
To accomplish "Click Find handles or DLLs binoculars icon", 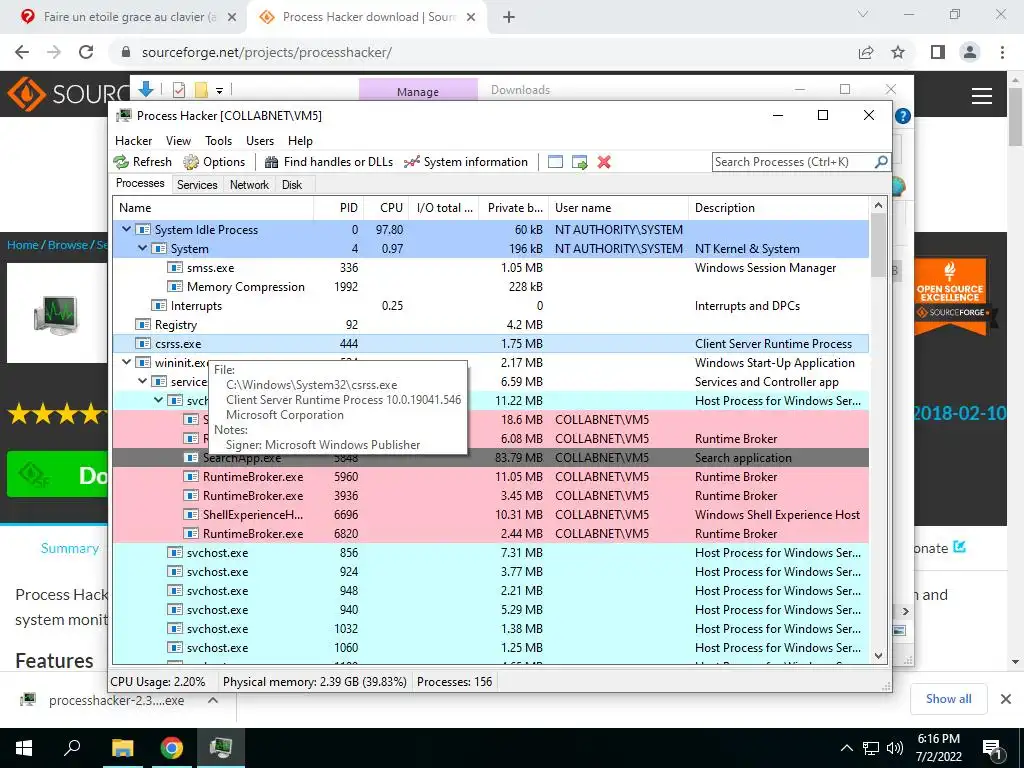I will pos(272,162).
